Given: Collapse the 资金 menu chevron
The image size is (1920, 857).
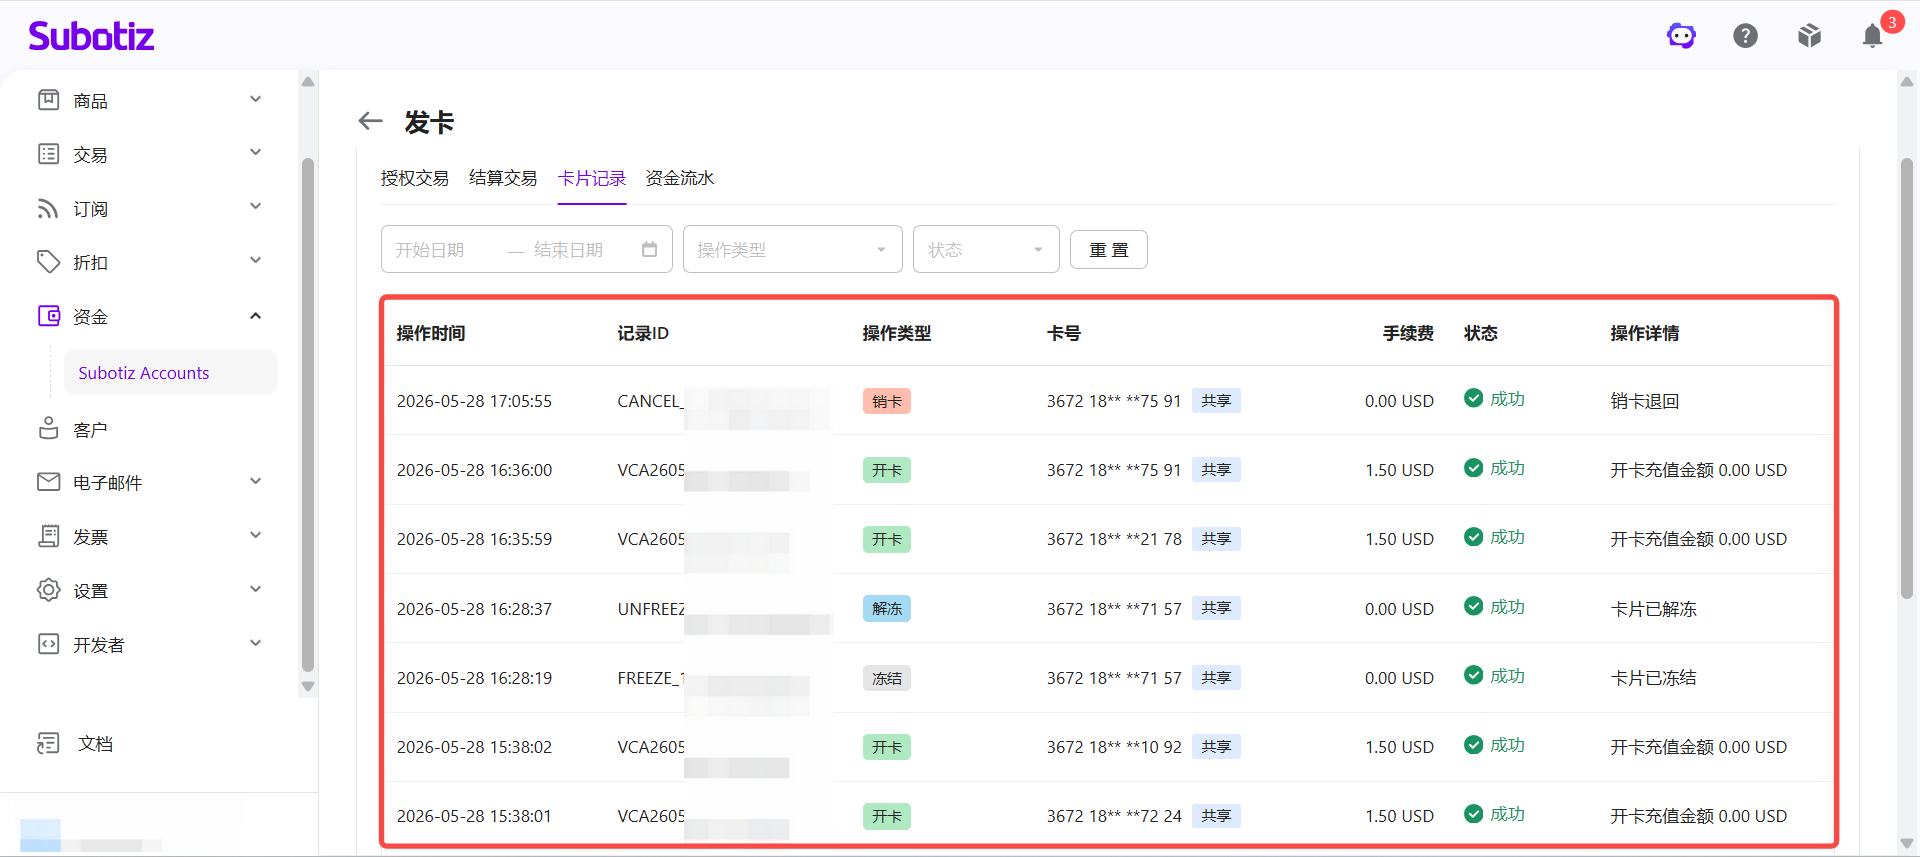Looking at the screenshot, I should coord(255,316).
